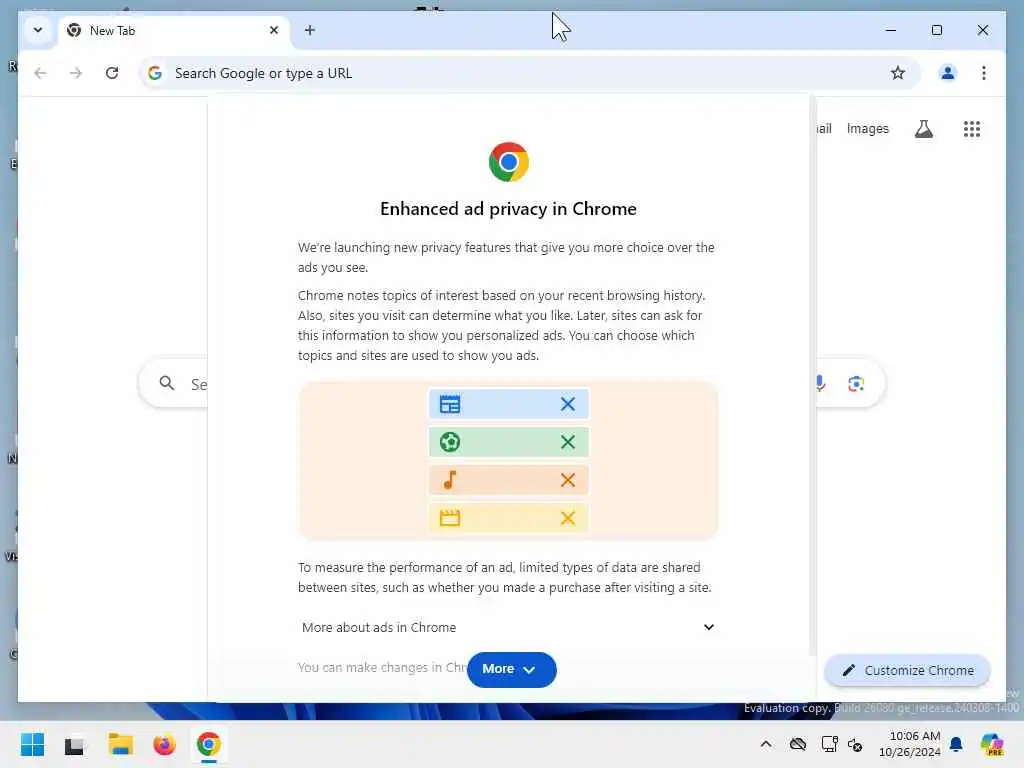Close the New Tab tab
1024x768 pixels.
274,30
